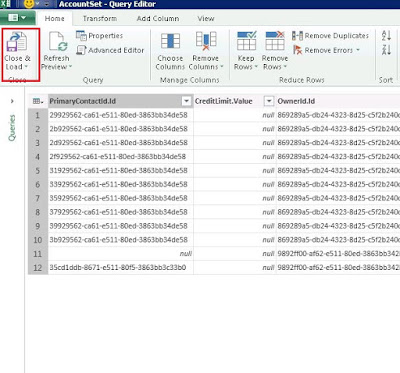Image resolution: width=400 pixels, height=373 pixels.
Task: Select row number 6 header
Action: click(38, 184)
